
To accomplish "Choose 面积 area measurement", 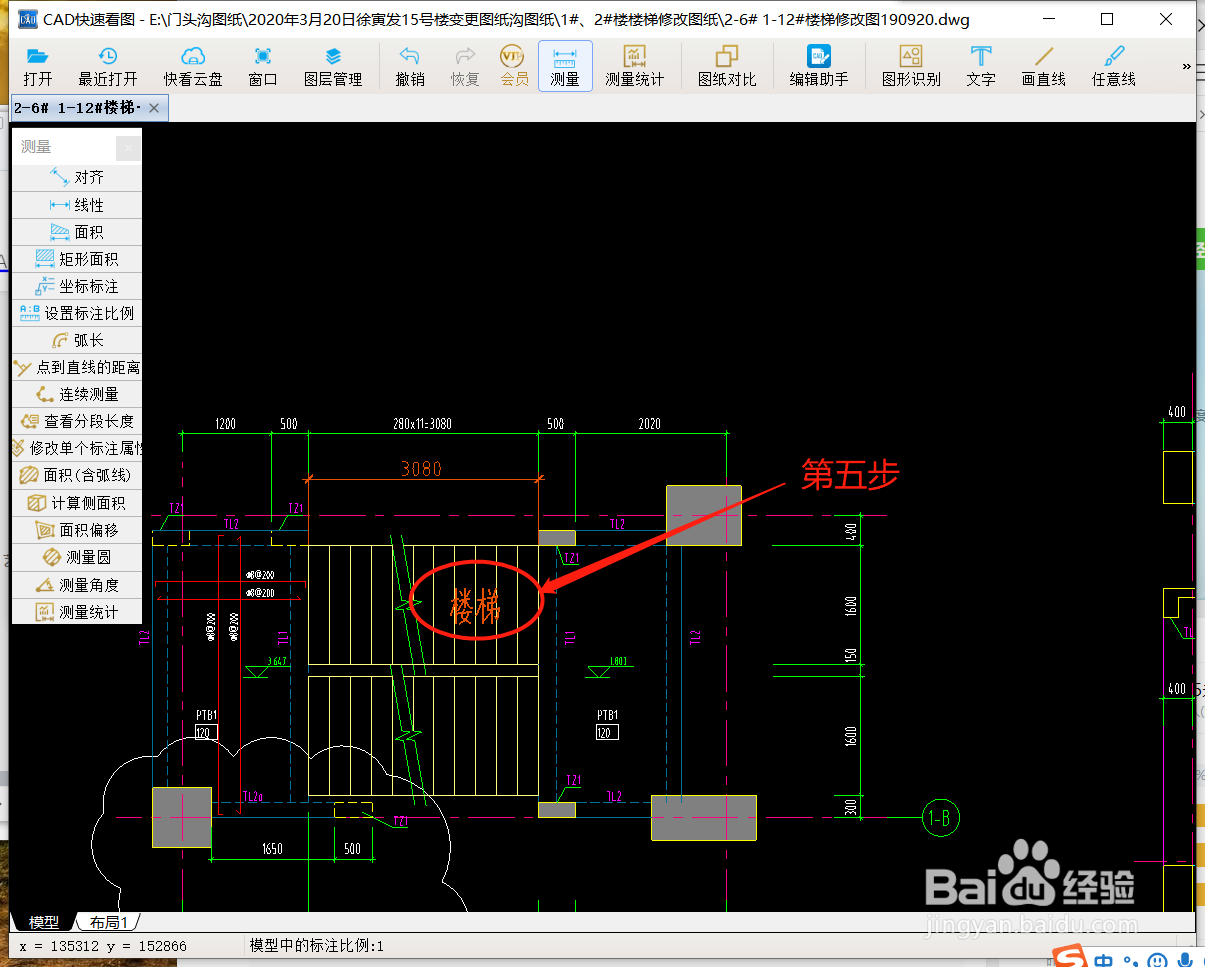I will 77,231.
